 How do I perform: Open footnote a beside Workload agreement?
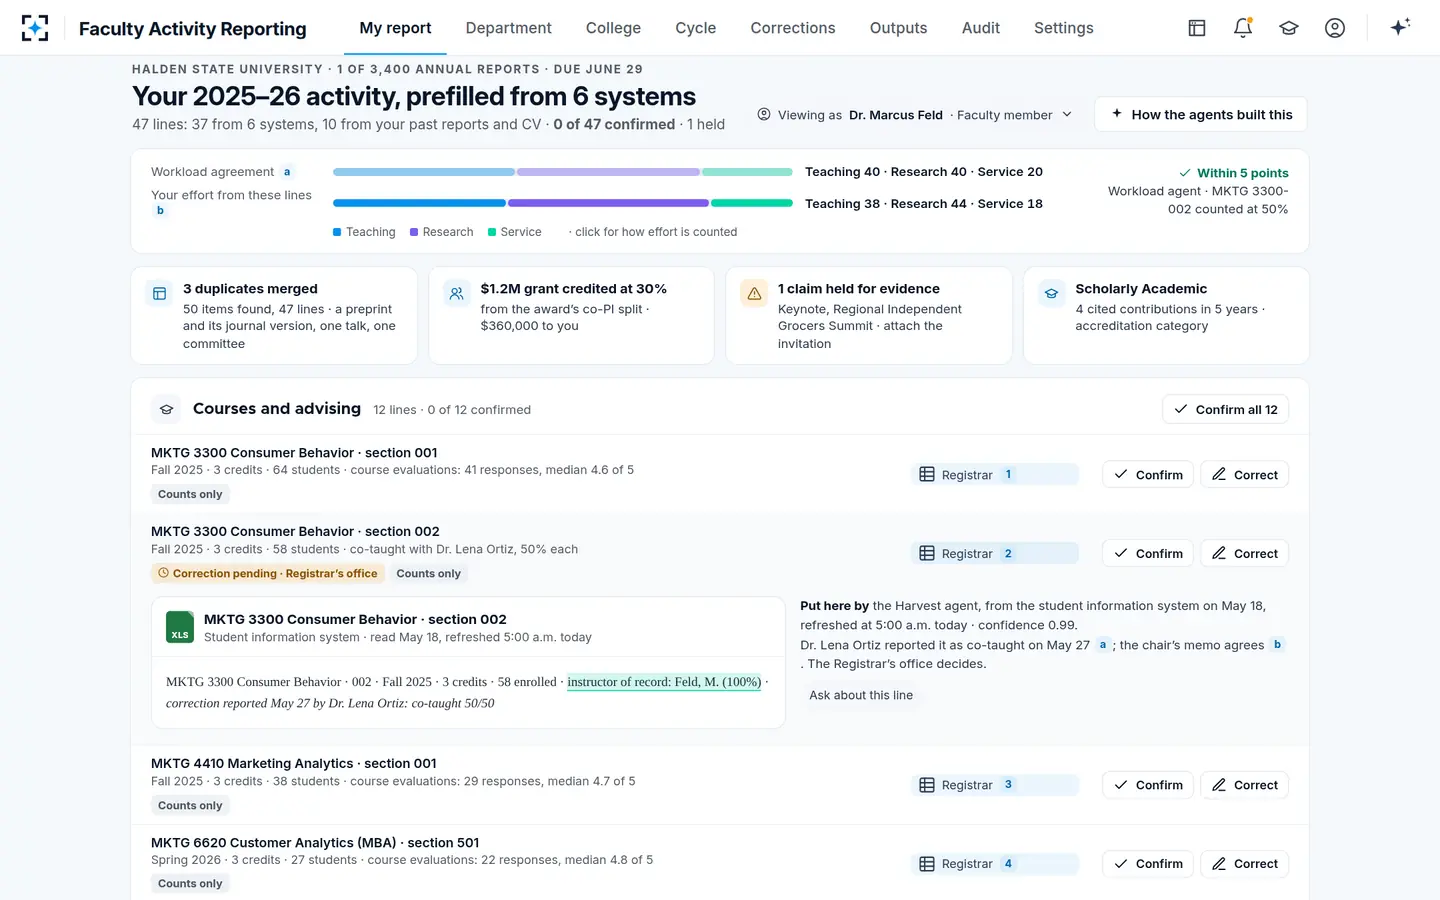click(x=287, y=172)
